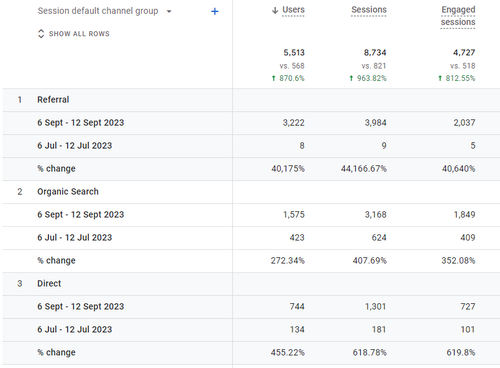Screen dimensions: 500x368
Task: Click Direct September sessions value 1,301
Action: (x=376, y=307)
